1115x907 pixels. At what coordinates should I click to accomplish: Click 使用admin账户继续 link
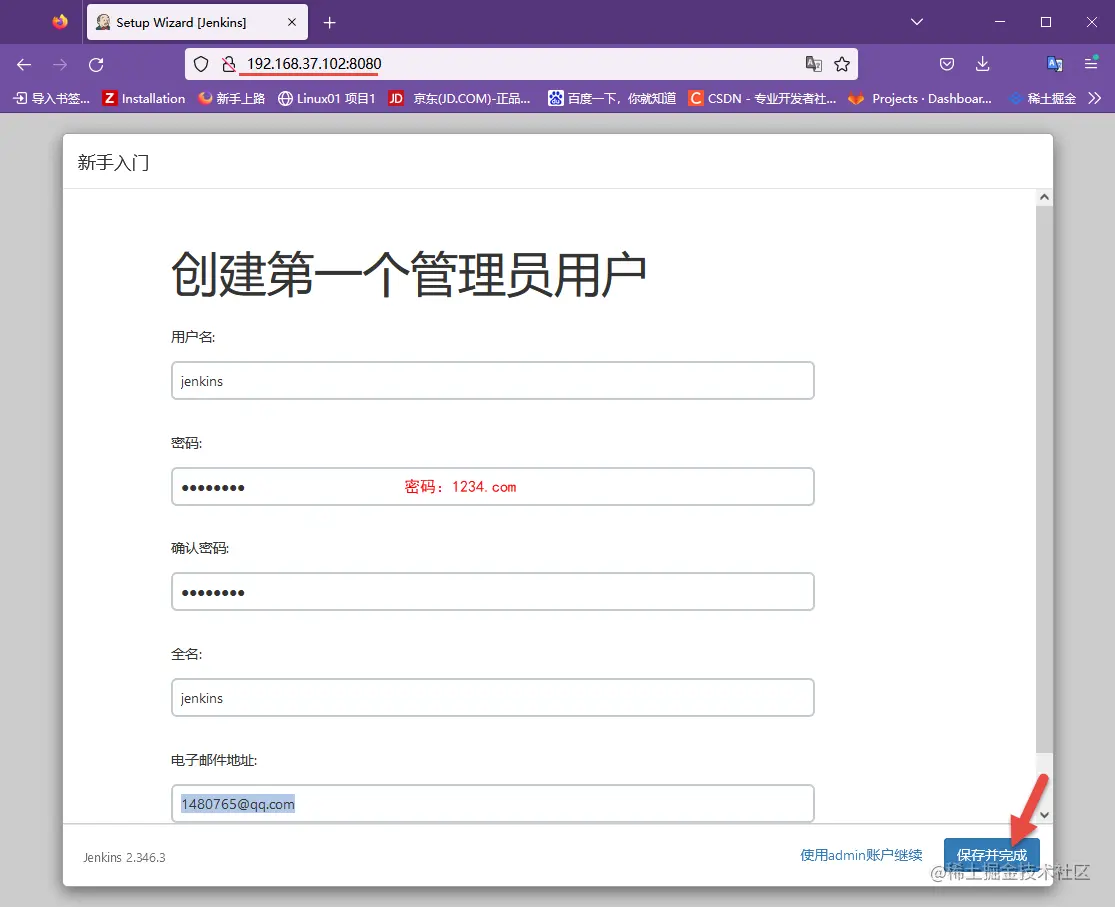click(861, 855)
